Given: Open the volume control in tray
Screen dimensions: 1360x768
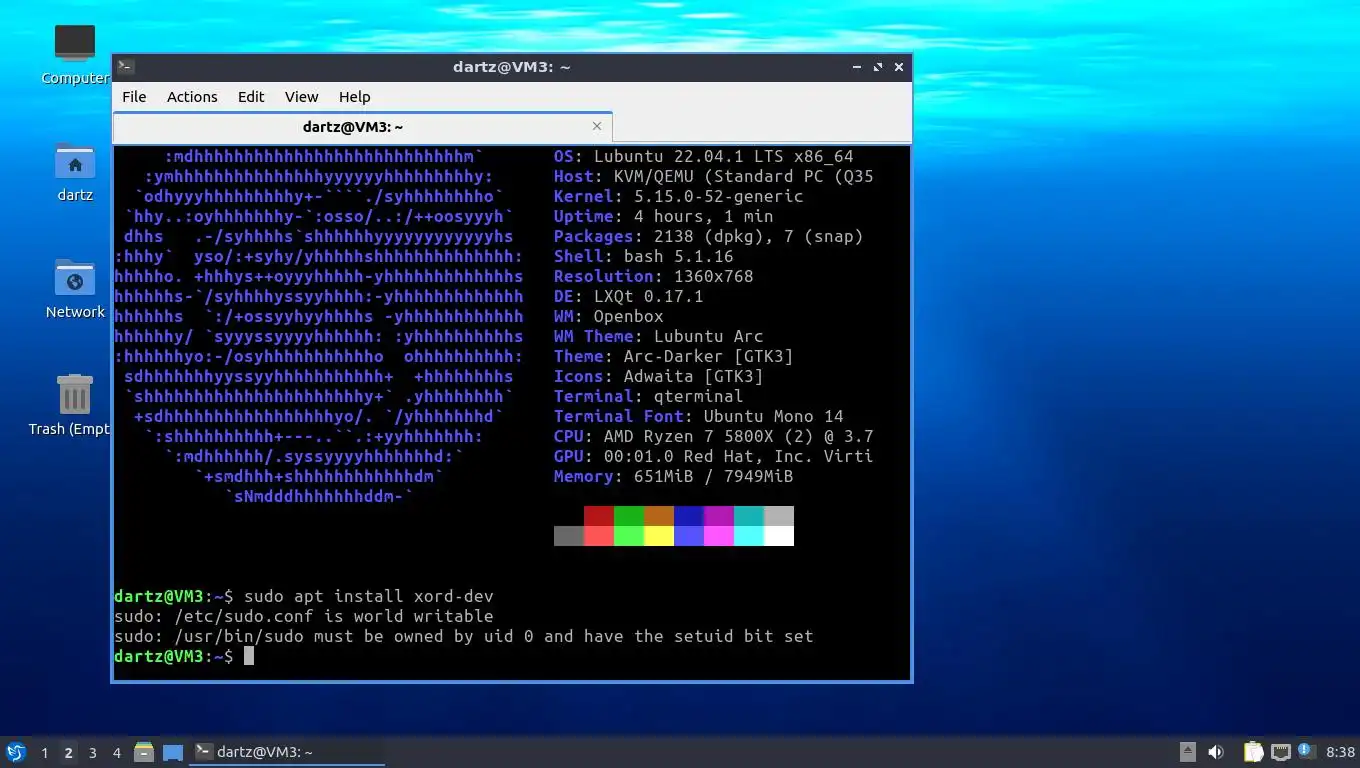Looking at the screenshot, I should click(1216, 752).
